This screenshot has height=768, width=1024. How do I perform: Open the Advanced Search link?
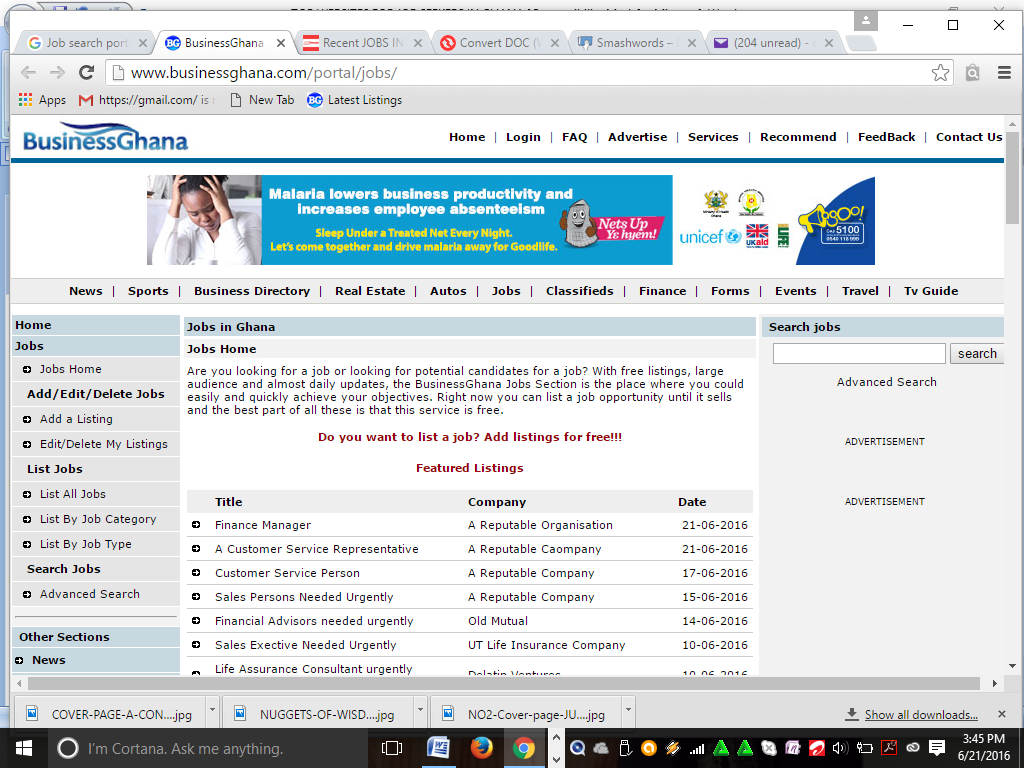[x=887, y=382]
